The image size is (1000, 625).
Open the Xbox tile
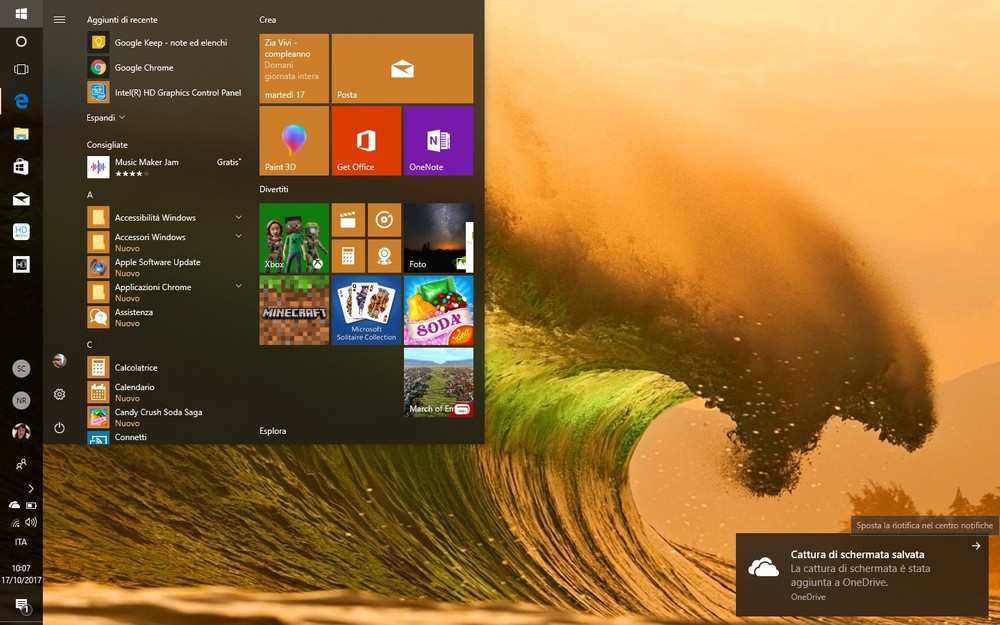tap(294, 238)
